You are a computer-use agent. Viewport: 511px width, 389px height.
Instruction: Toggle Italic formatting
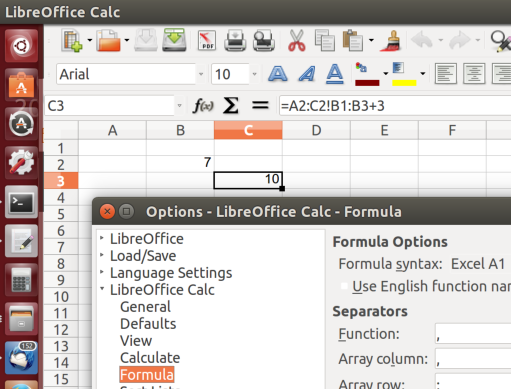[x=307, y=74]
